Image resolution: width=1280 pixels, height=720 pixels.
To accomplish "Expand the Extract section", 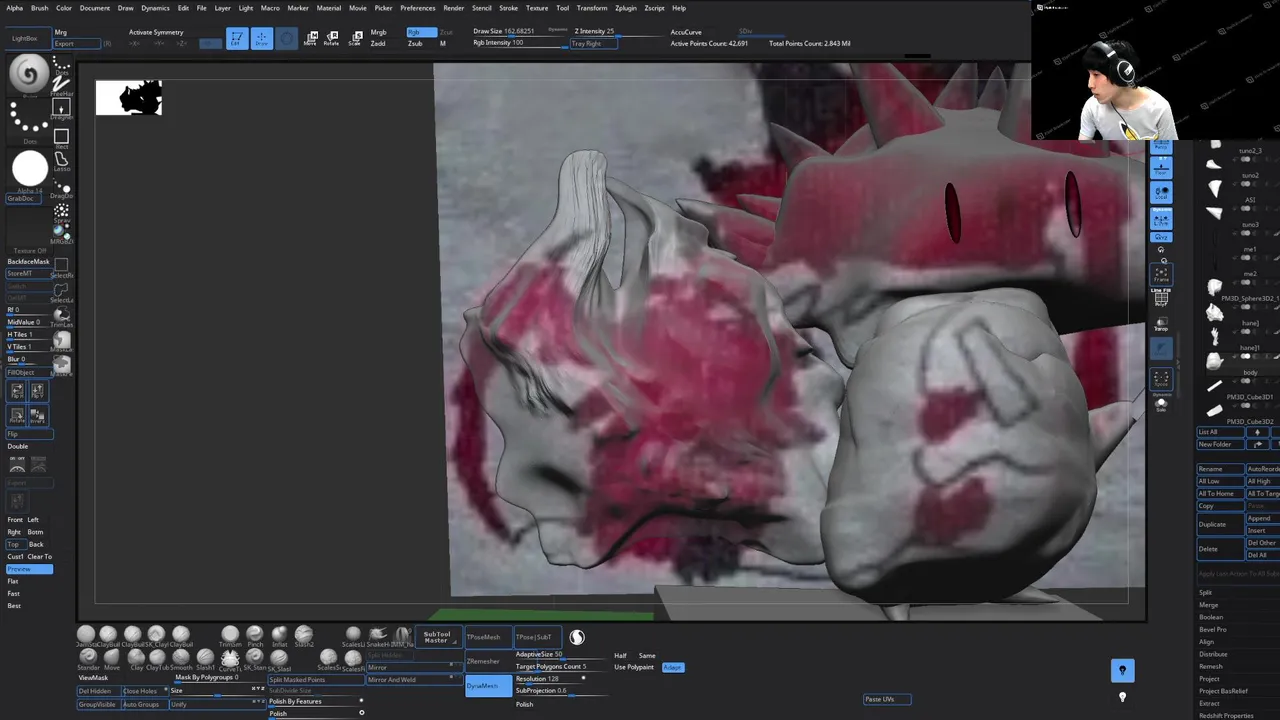I will 1210,703.
